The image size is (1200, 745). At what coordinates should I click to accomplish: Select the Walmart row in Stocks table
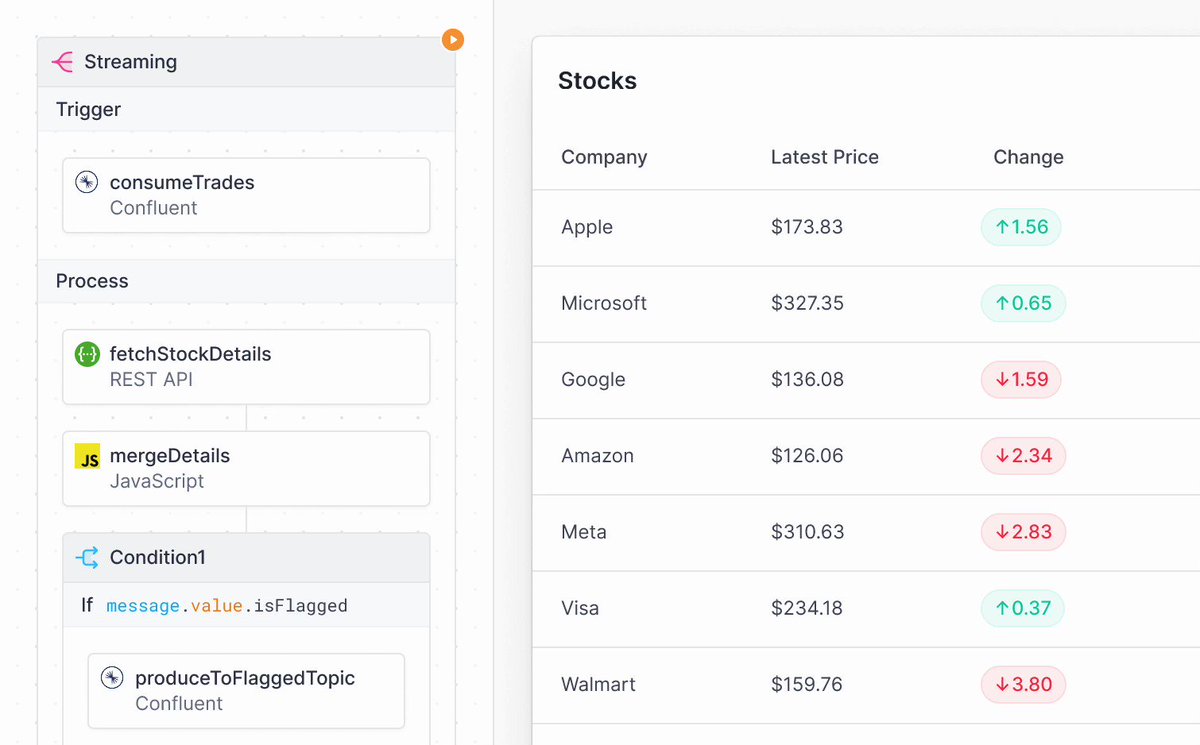(866, 685)
